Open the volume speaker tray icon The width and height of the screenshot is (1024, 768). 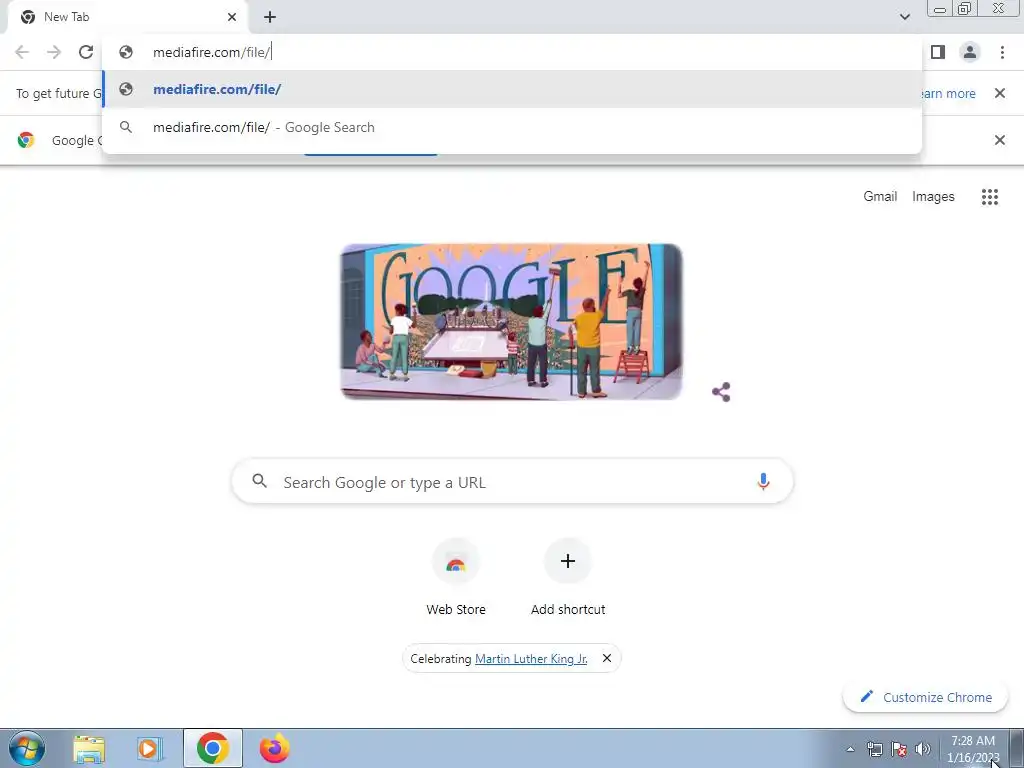point(923,749)
